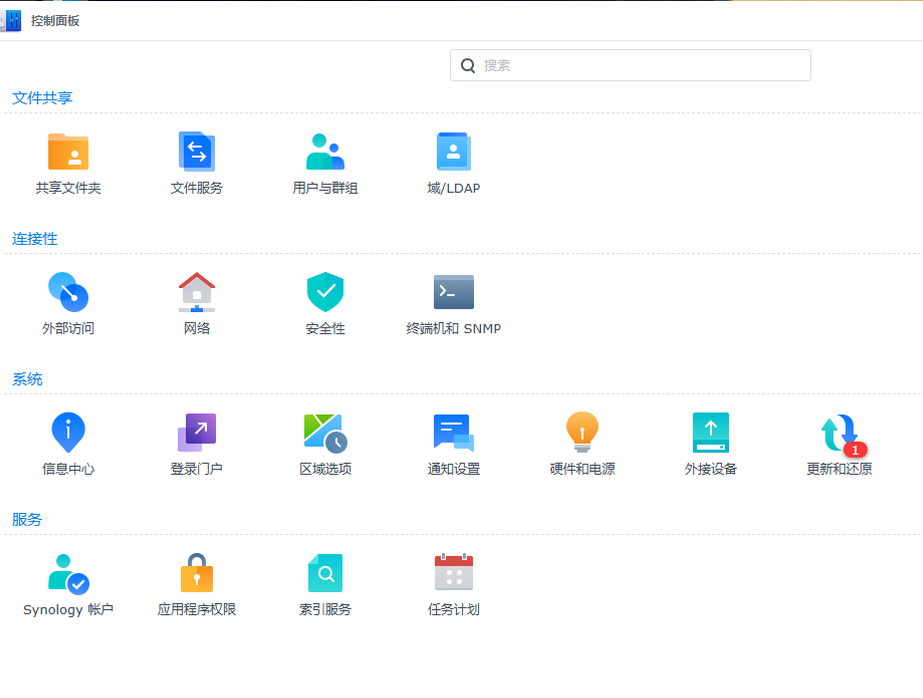Open 外接设备 external devices icon
The width and height of the screenshot is (923, 698).
(x=710, y=433)
